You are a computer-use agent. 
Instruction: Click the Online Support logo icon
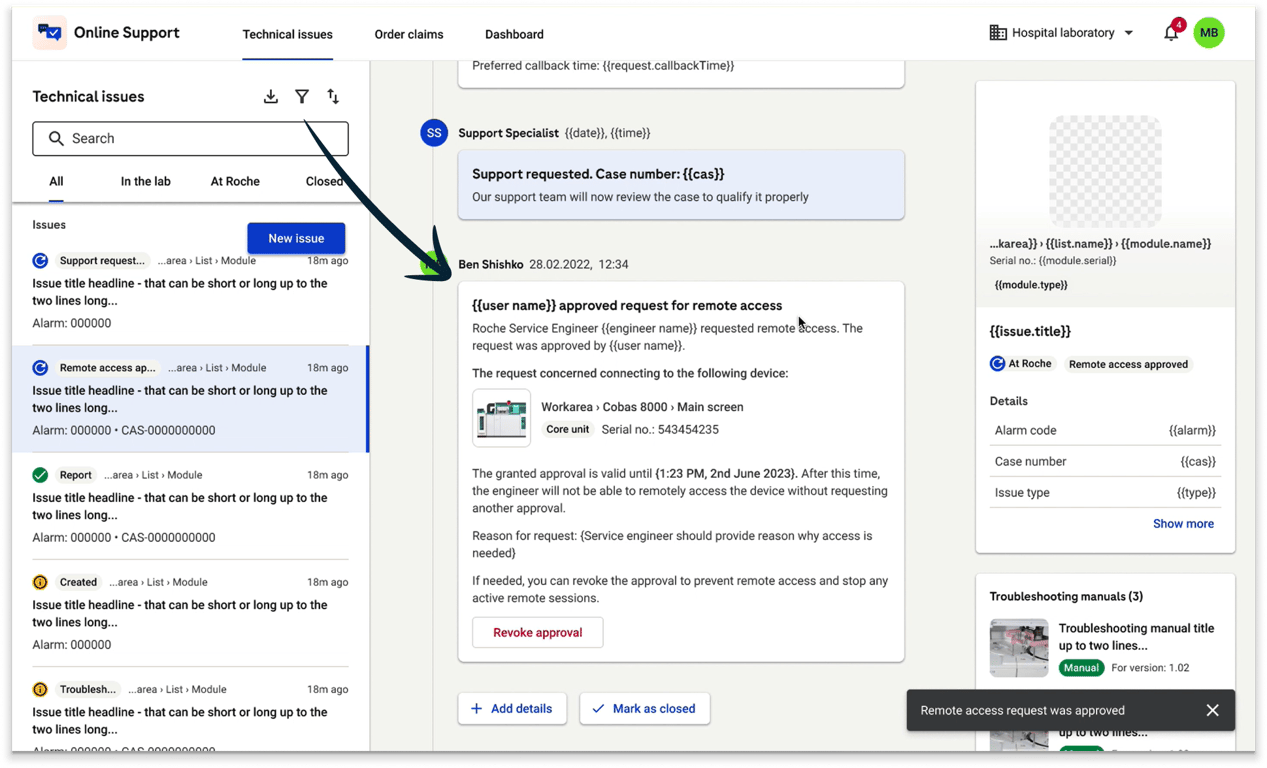click(x=49, y=33)
